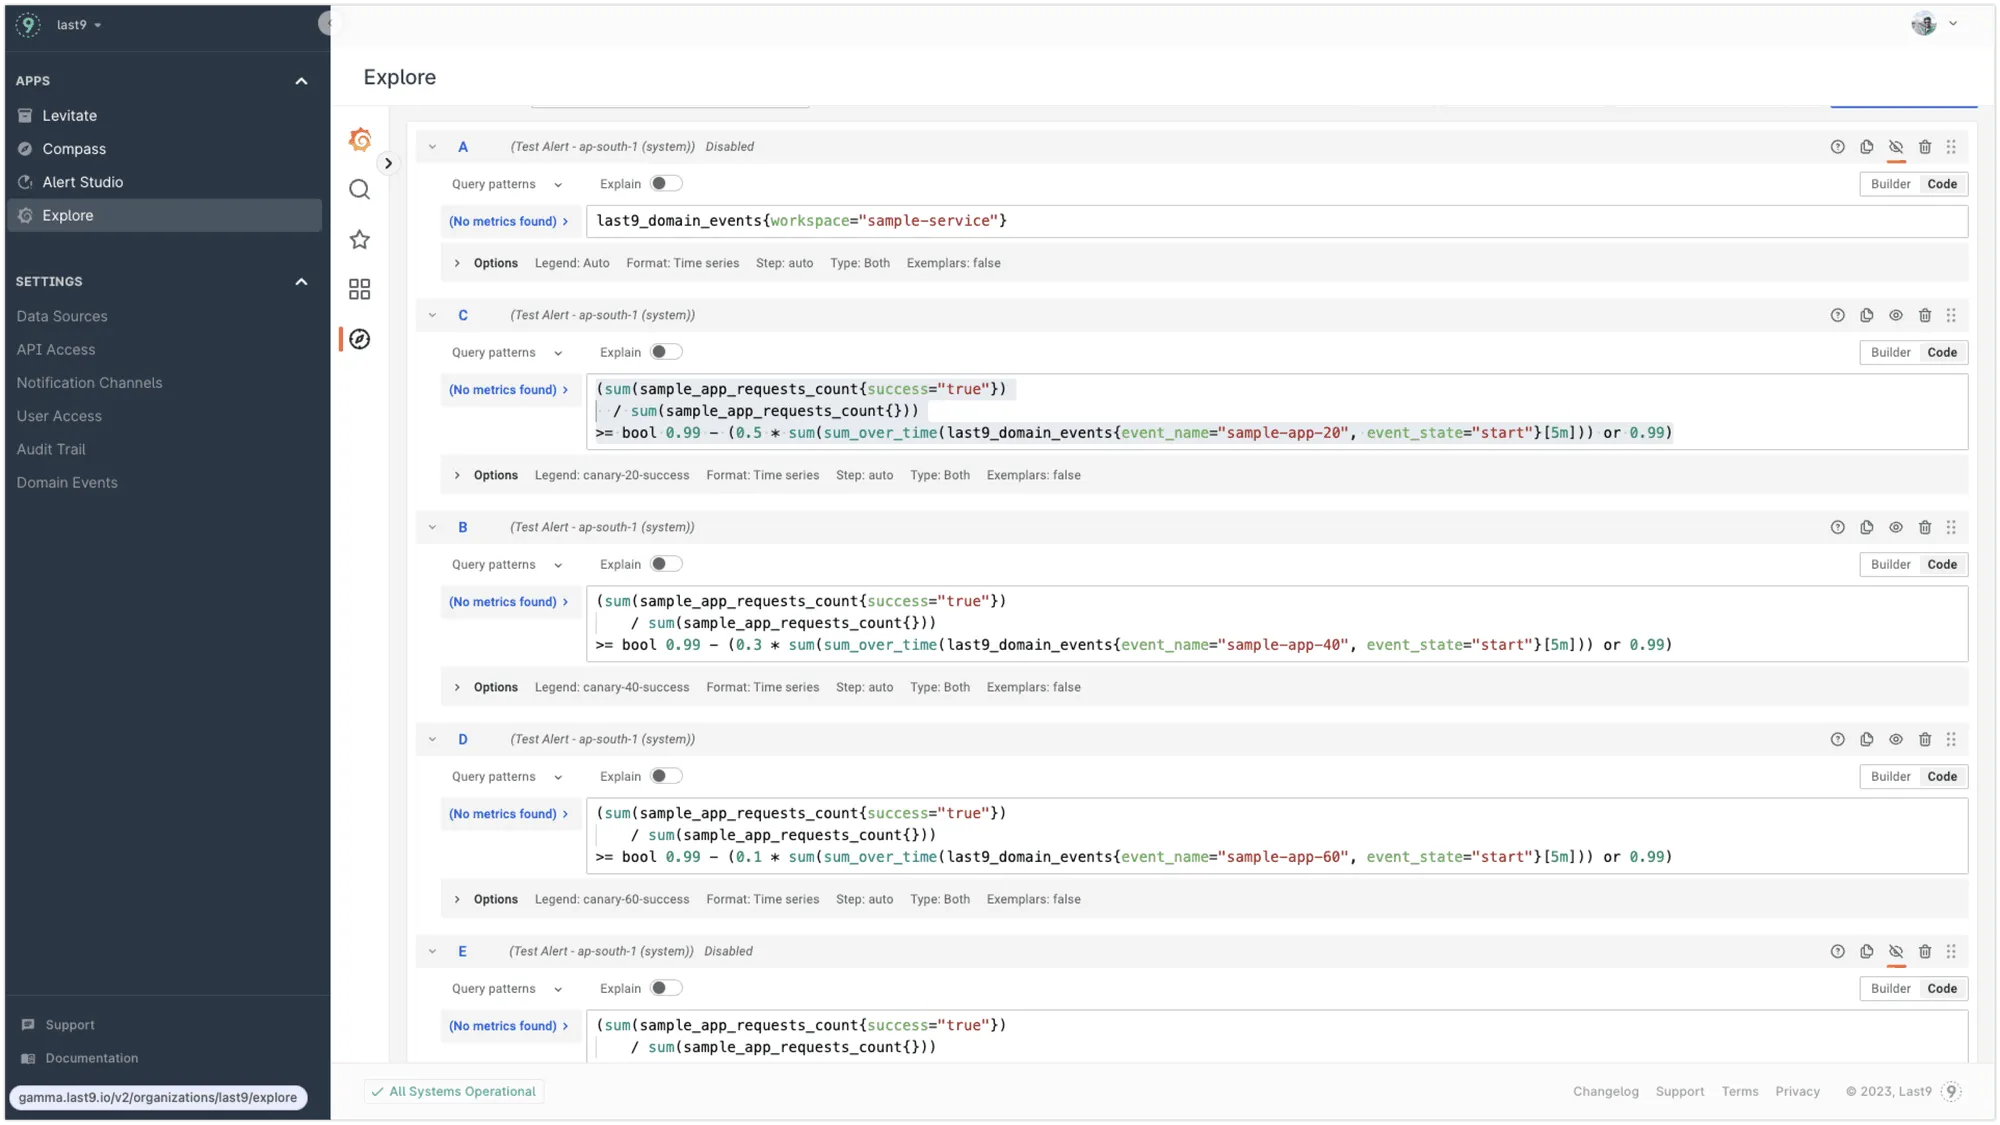This screenshot has height=1125, width=2000.
Task: Go to Data Sources settings
Action: point(61,316)
